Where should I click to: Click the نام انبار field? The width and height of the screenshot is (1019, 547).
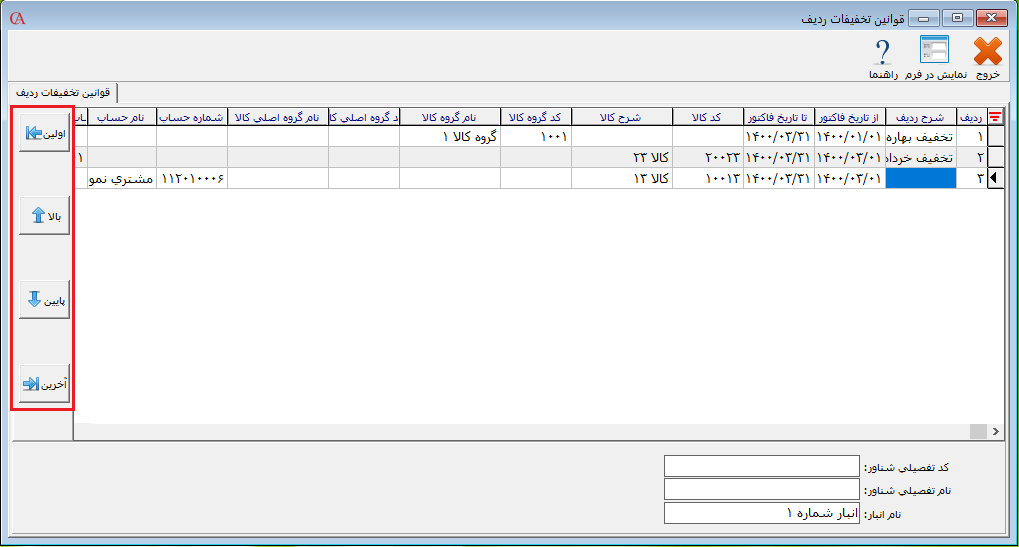pos(761,512)
